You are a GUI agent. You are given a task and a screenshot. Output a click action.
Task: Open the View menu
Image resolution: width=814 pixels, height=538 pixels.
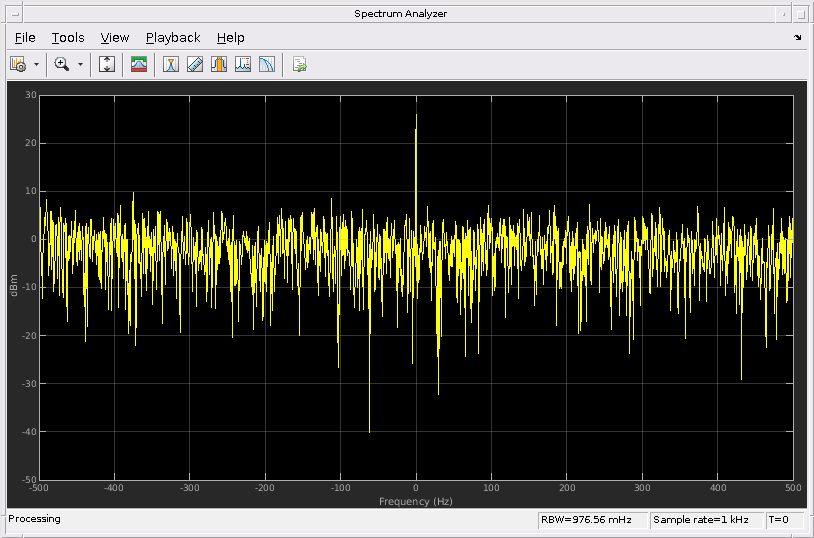[115, 38]
